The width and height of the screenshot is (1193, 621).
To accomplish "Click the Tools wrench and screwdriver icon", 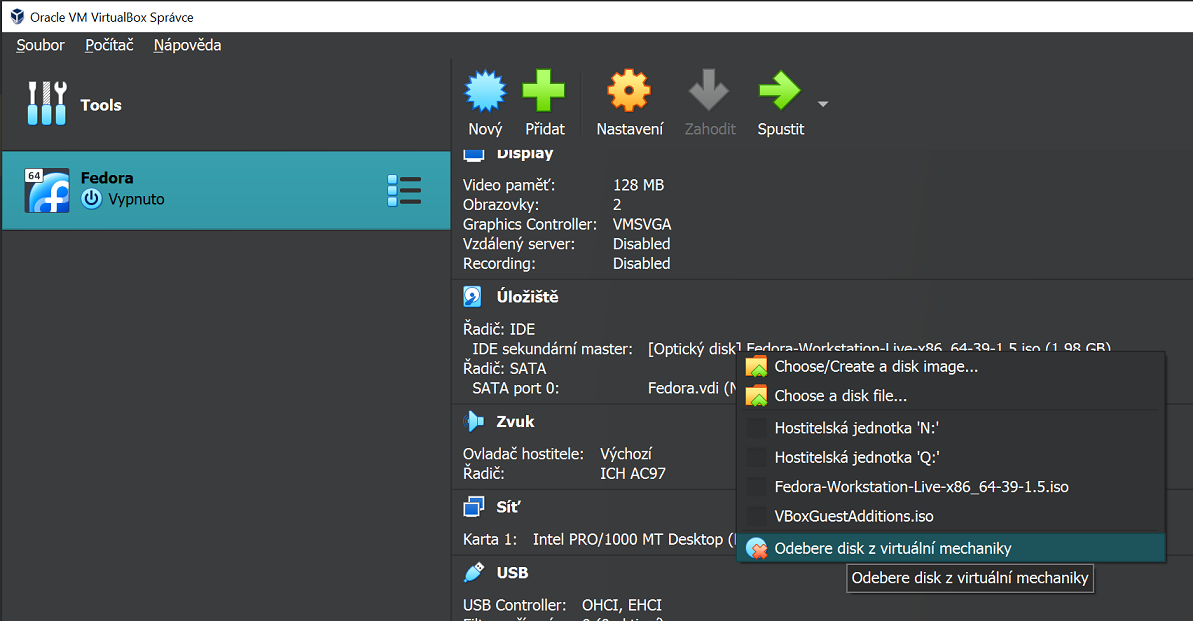I will click(47, 104).
